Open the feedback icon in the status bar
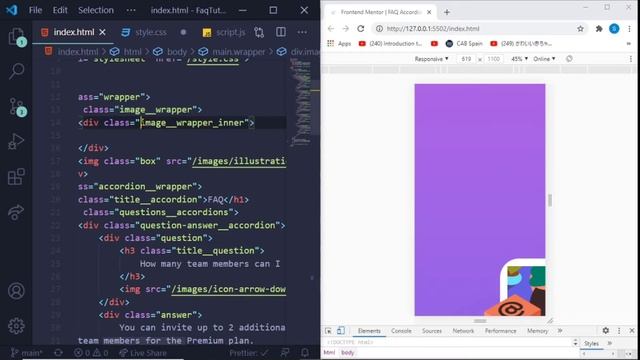640x360 pixels. 285,353
